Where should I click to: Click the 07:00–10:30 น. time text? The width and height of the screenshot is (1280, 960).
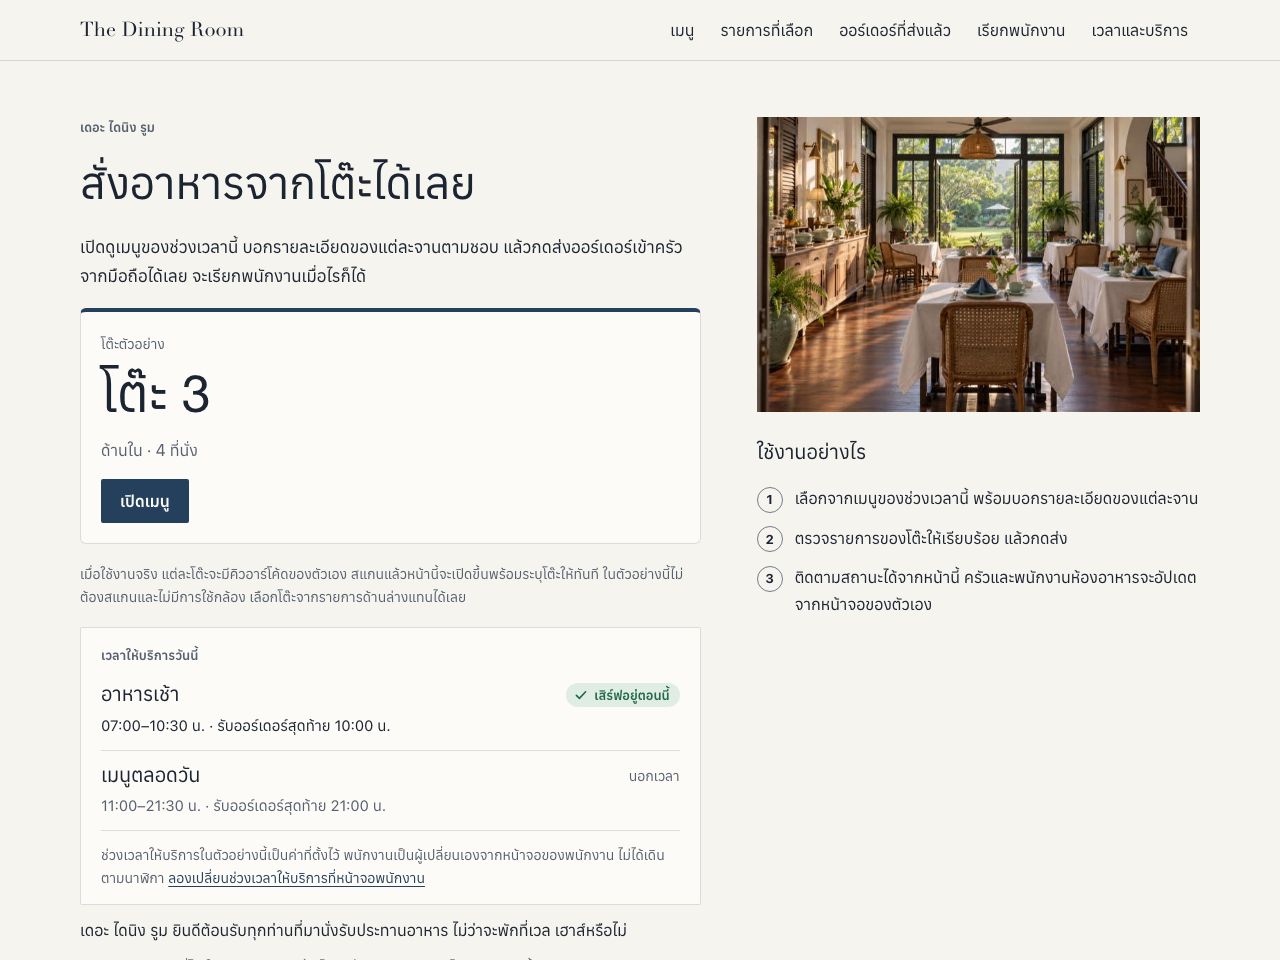point(153,726)
